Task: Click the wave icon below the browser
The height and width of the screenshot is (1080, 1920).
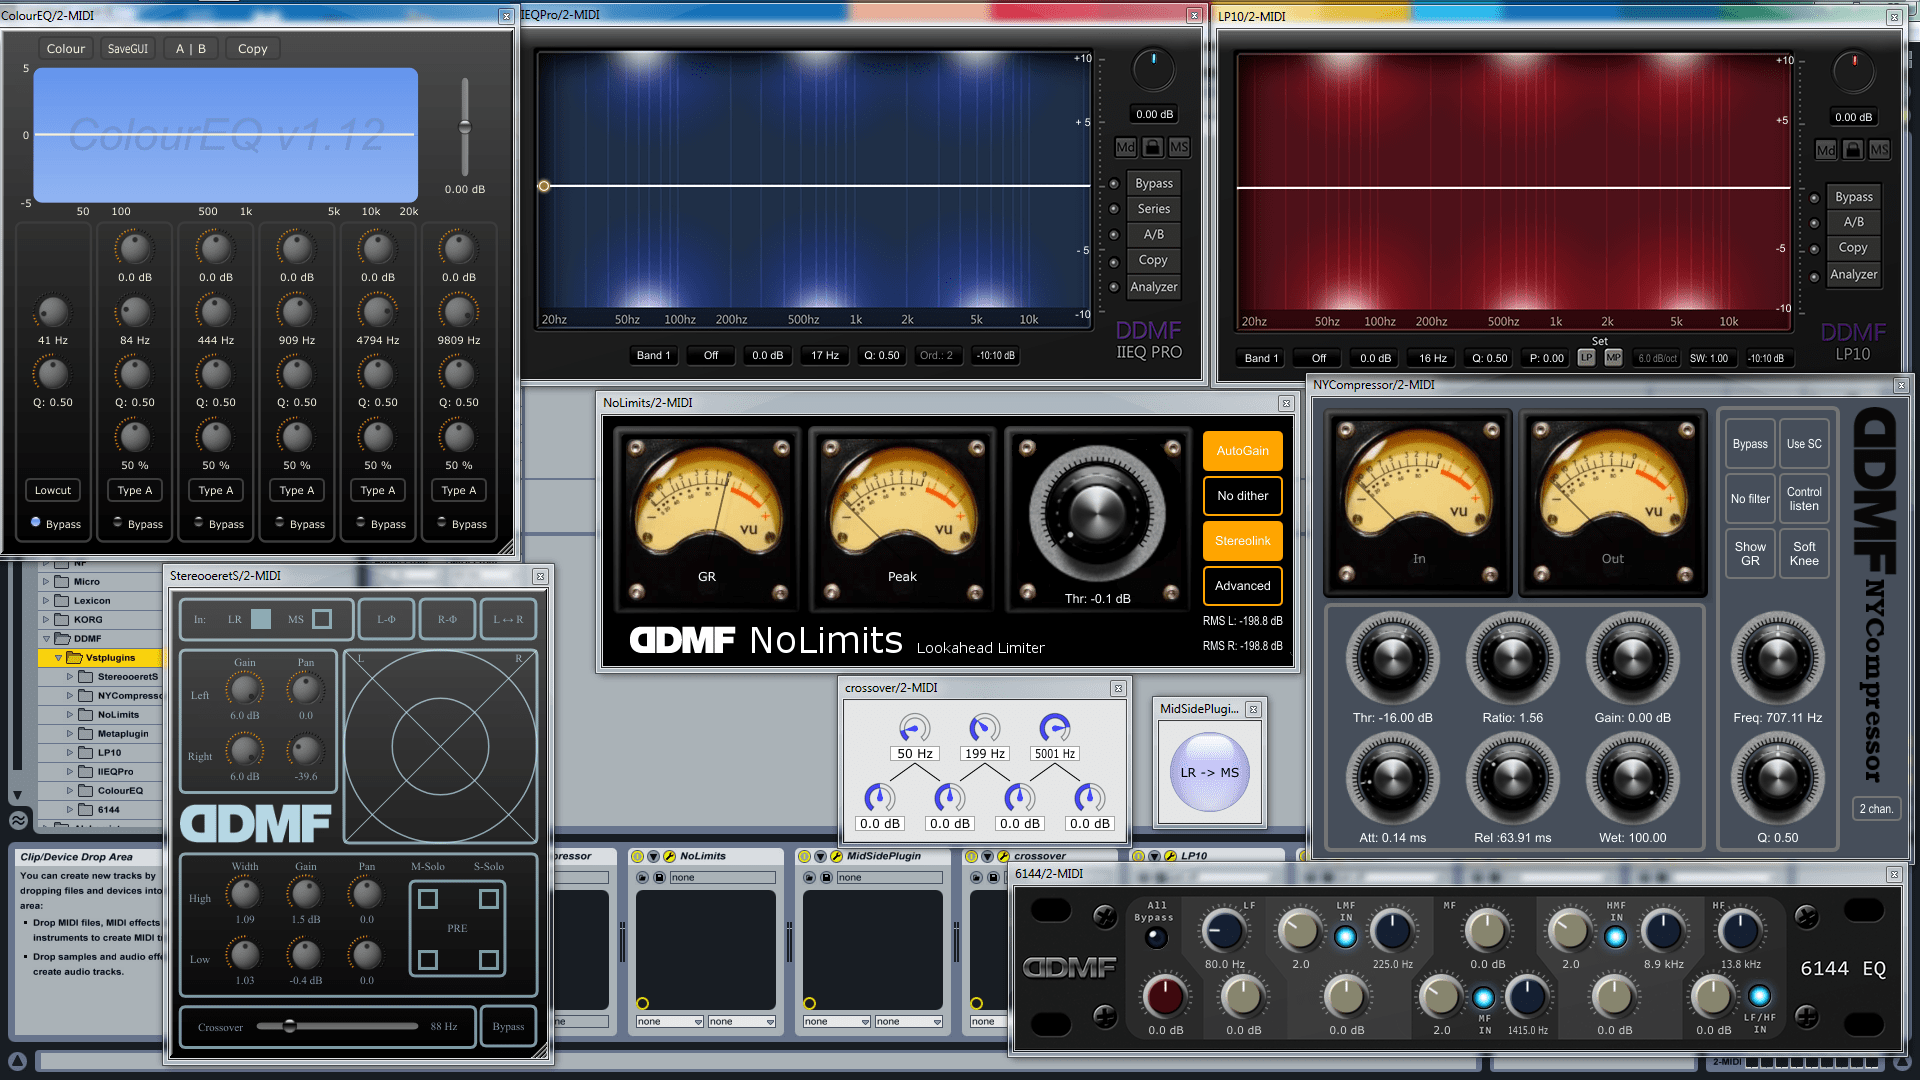Action: (18, 820)
